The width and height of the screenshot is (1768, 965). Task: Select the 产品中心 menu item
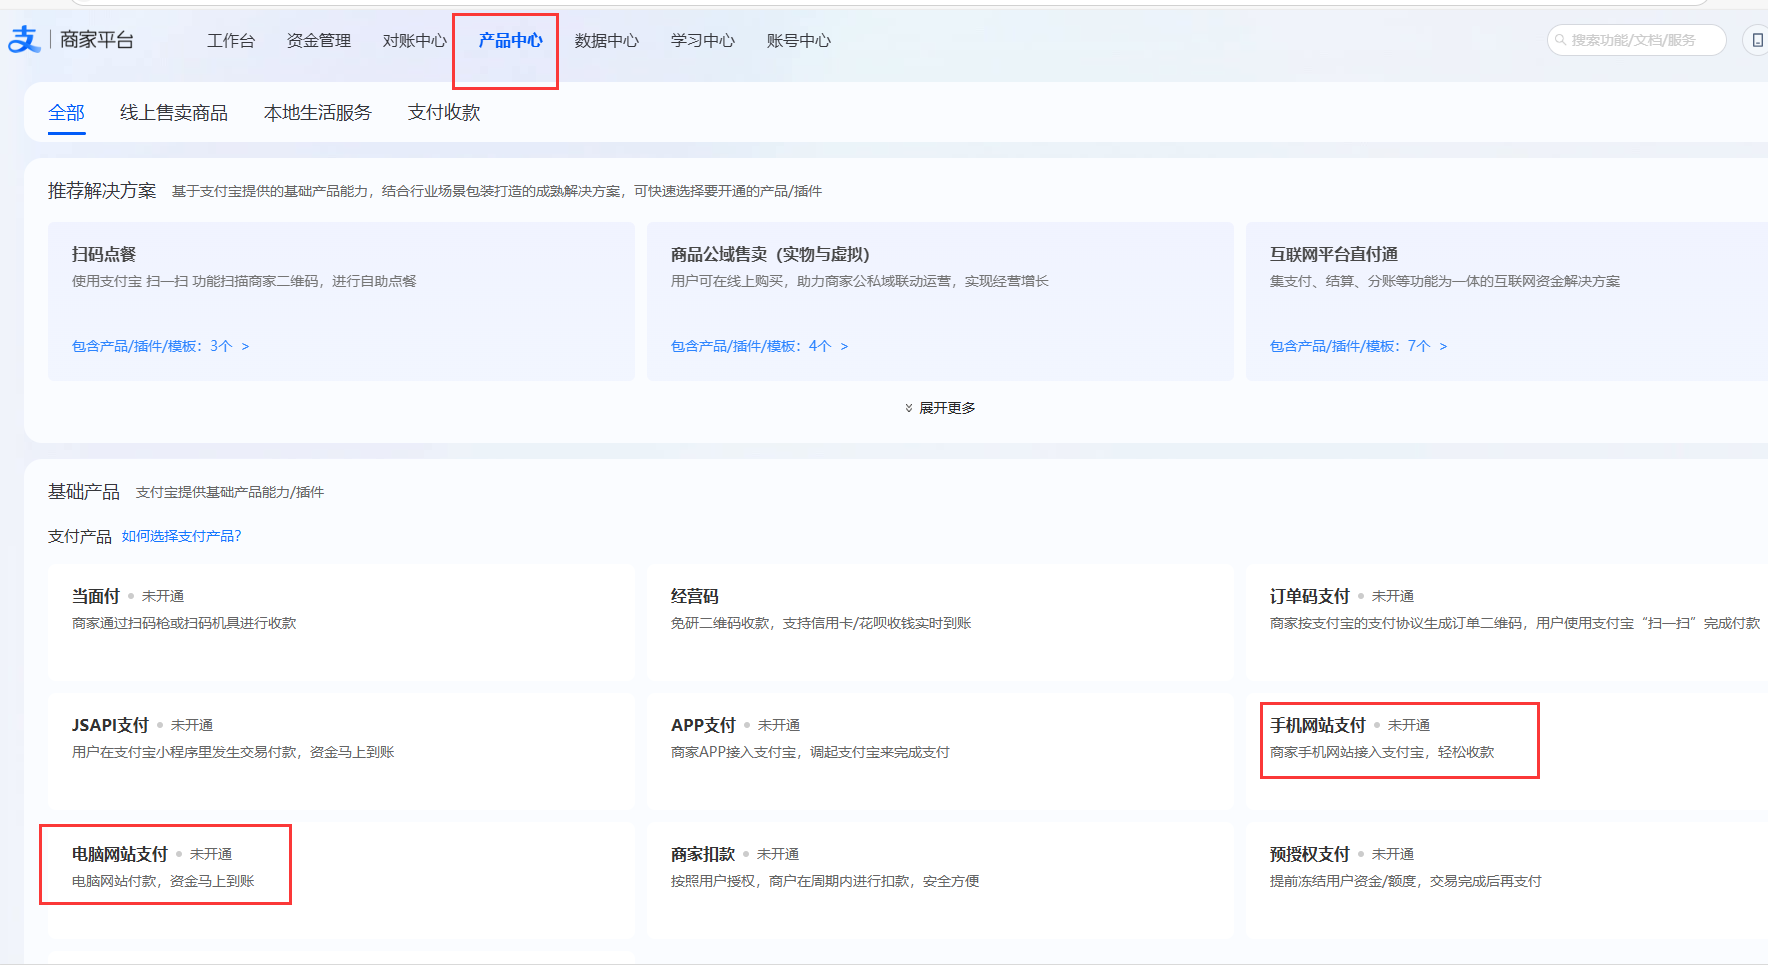coord(511,41)
